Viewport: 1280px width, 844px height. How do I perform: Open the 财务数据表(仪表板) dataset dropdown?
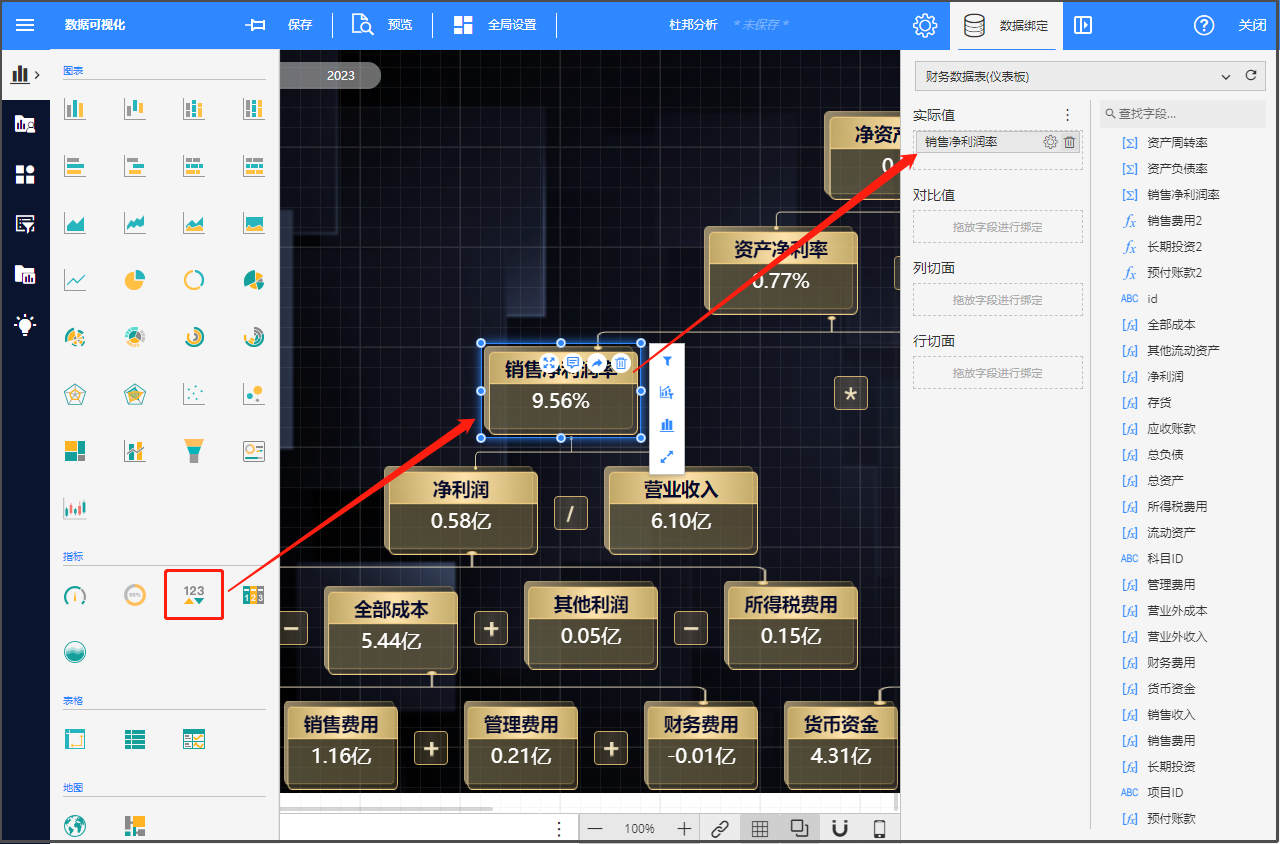(x=1226, y=76)
